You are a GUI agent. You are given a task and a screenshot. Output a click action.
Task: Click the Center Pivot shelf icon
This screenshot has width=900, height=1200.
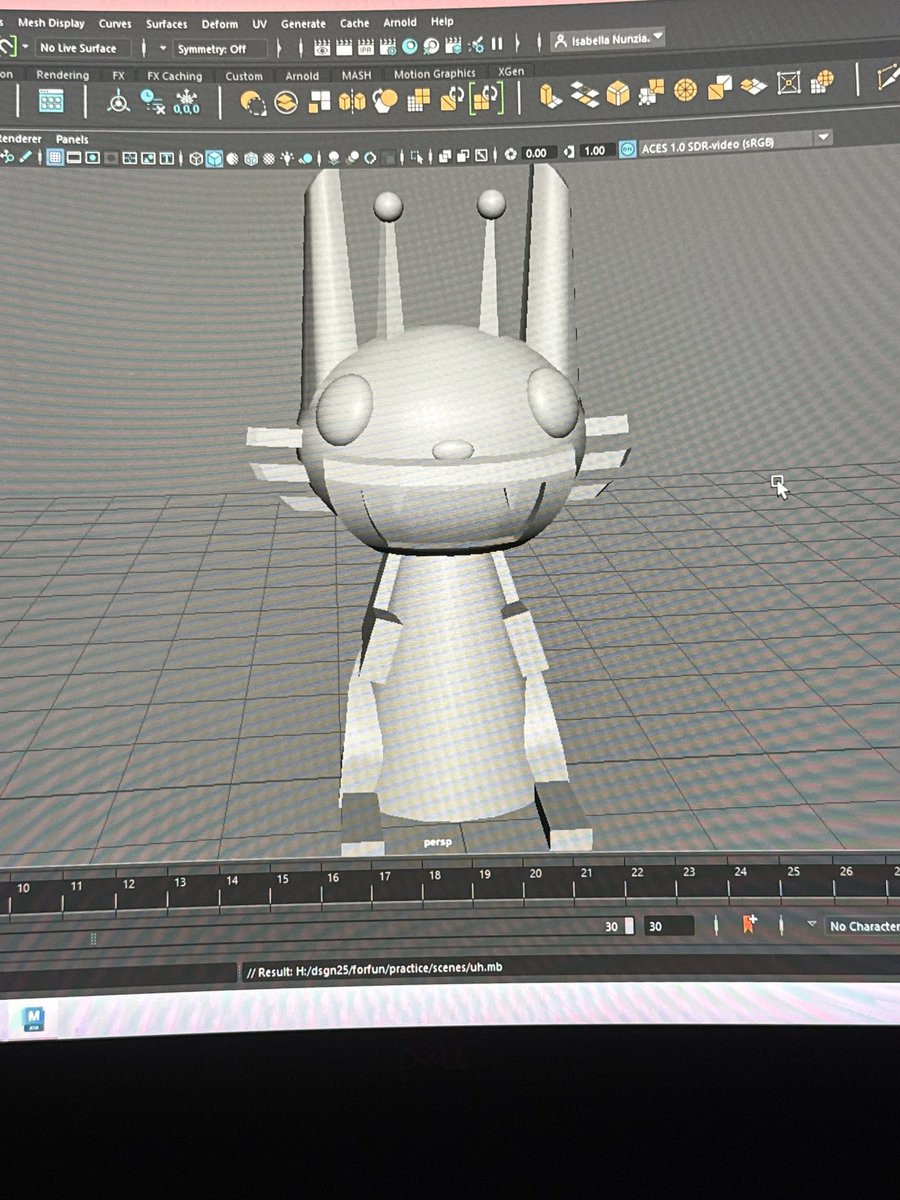[119, 101]
